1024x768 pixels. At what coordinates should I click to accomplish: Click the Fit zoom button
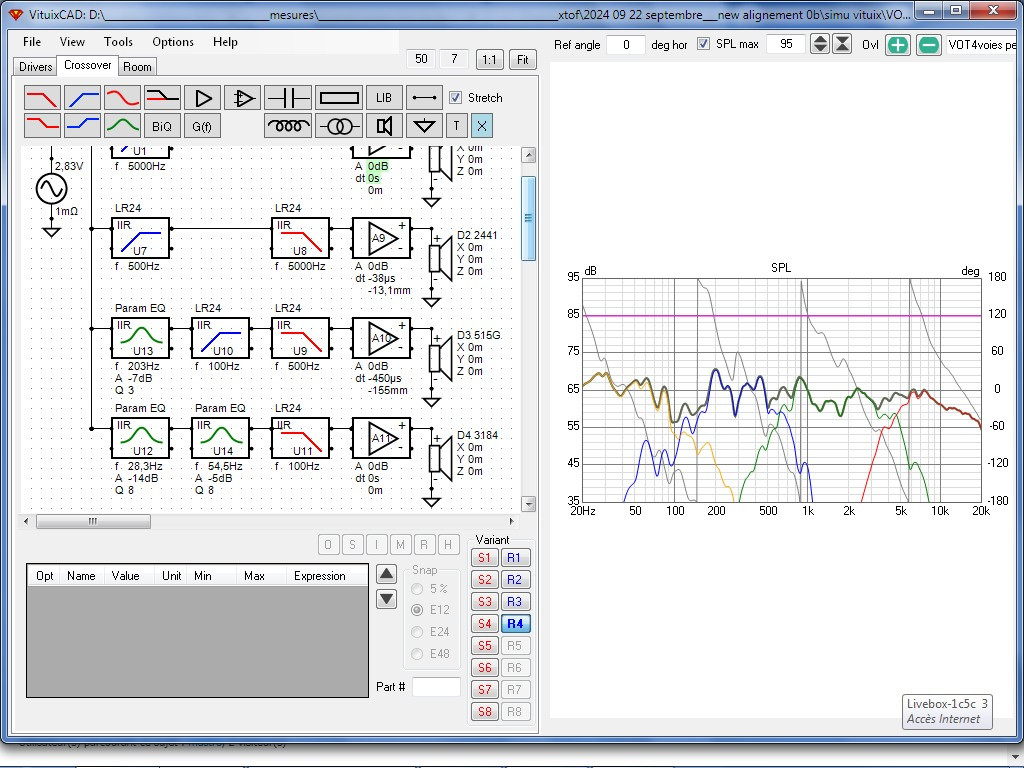522,59
